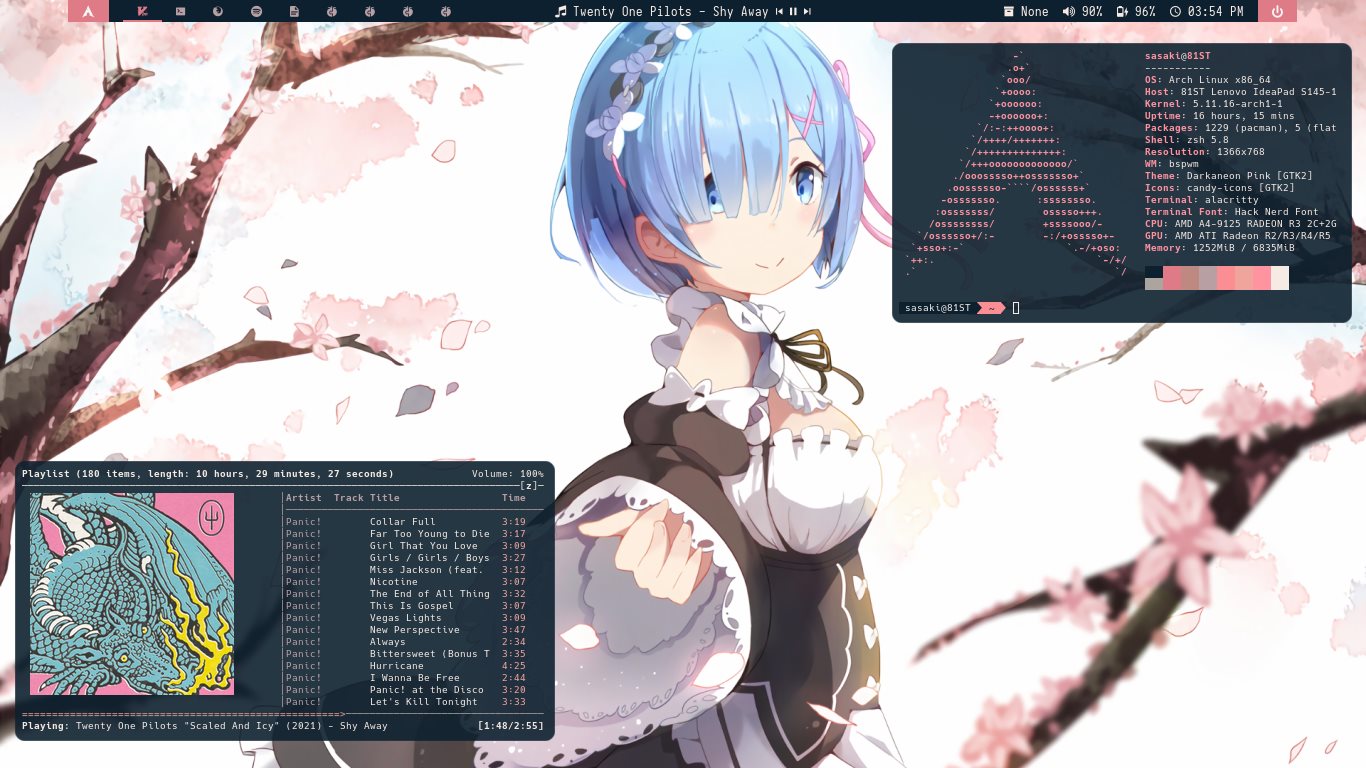Skip to the previous track
The width and height of the screenshot is (1366, 768).
(779, 11)
